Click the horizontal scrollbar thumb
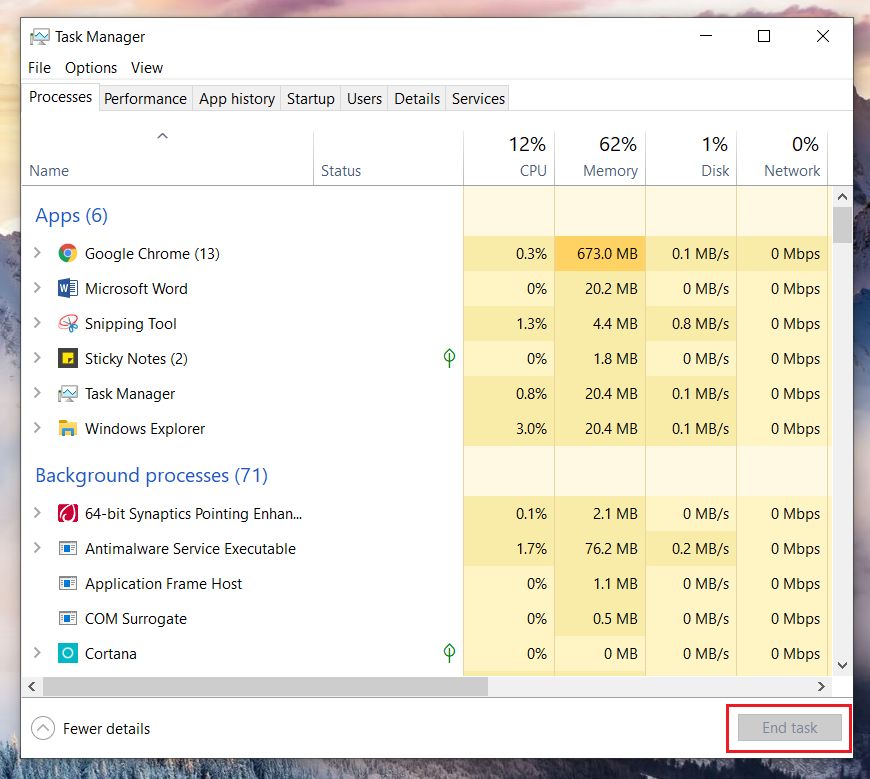 click(x=265, y=686)
